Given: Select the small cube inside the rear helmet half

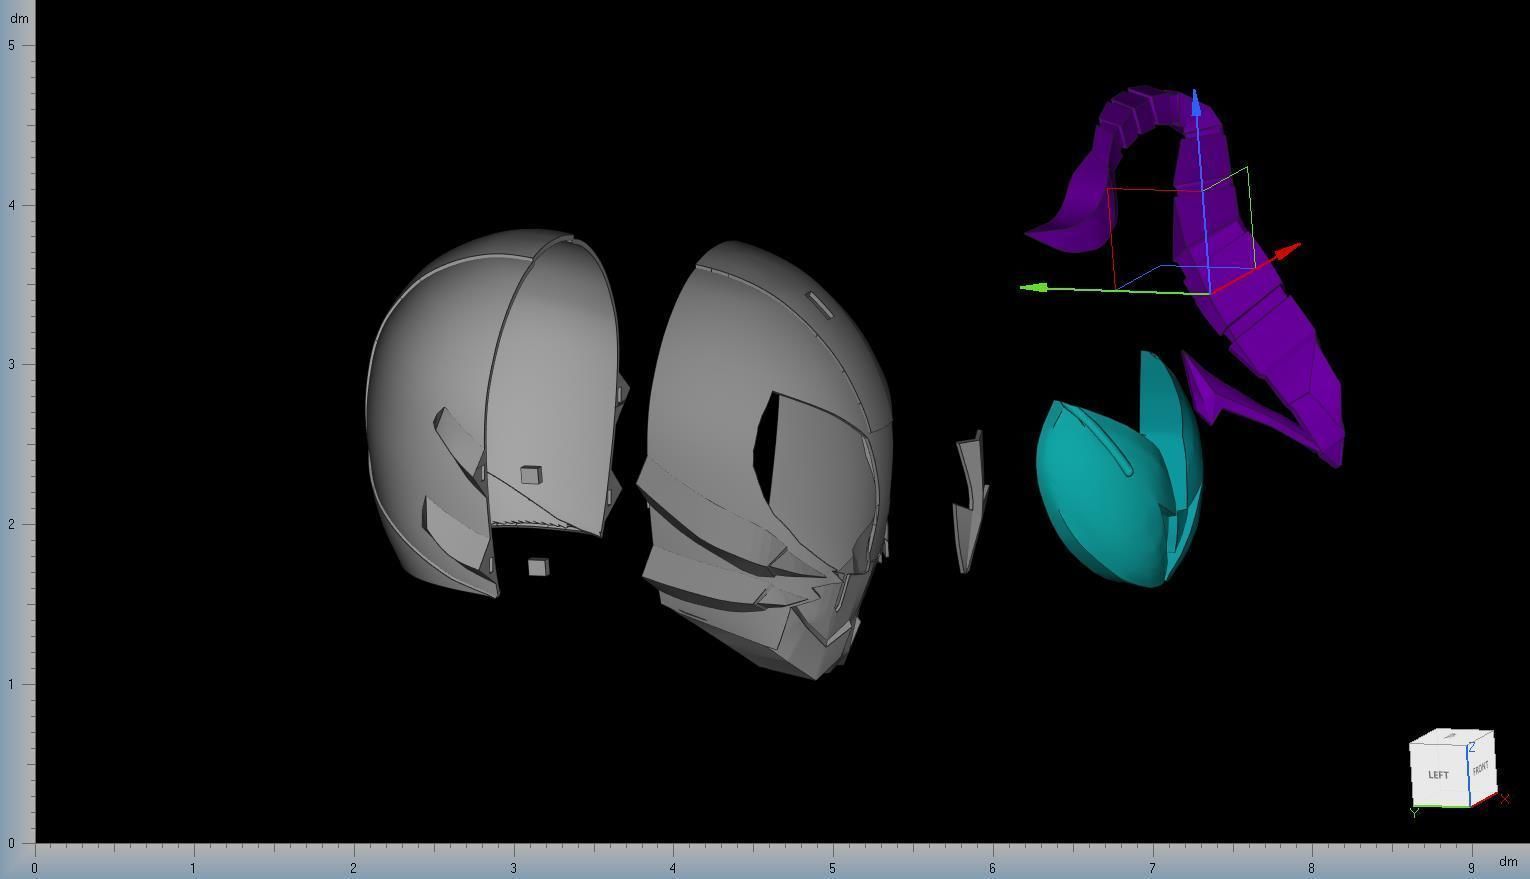Looking at the screenshot, I should pos(531,475).
